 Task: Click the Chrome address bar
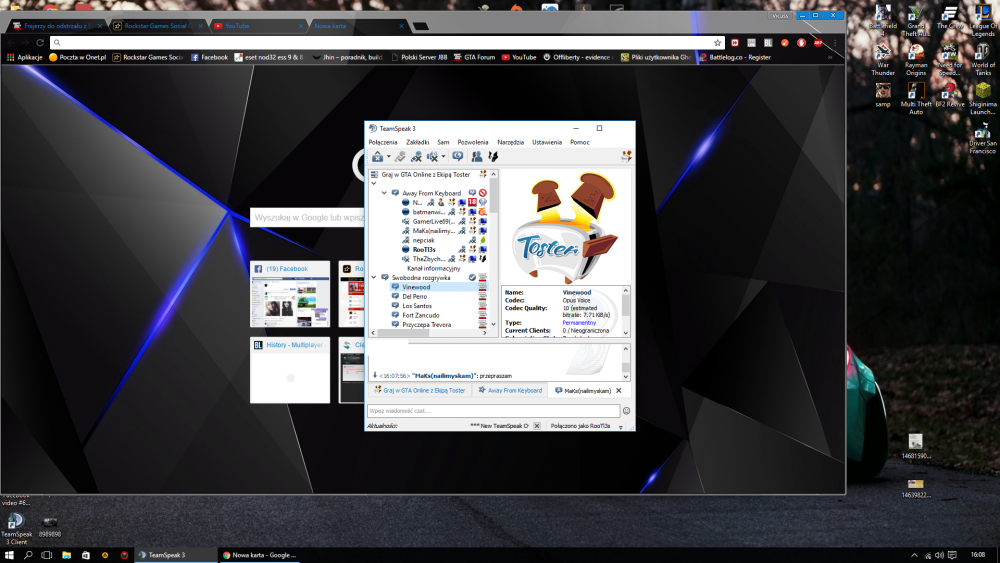[x=387, y=43]
